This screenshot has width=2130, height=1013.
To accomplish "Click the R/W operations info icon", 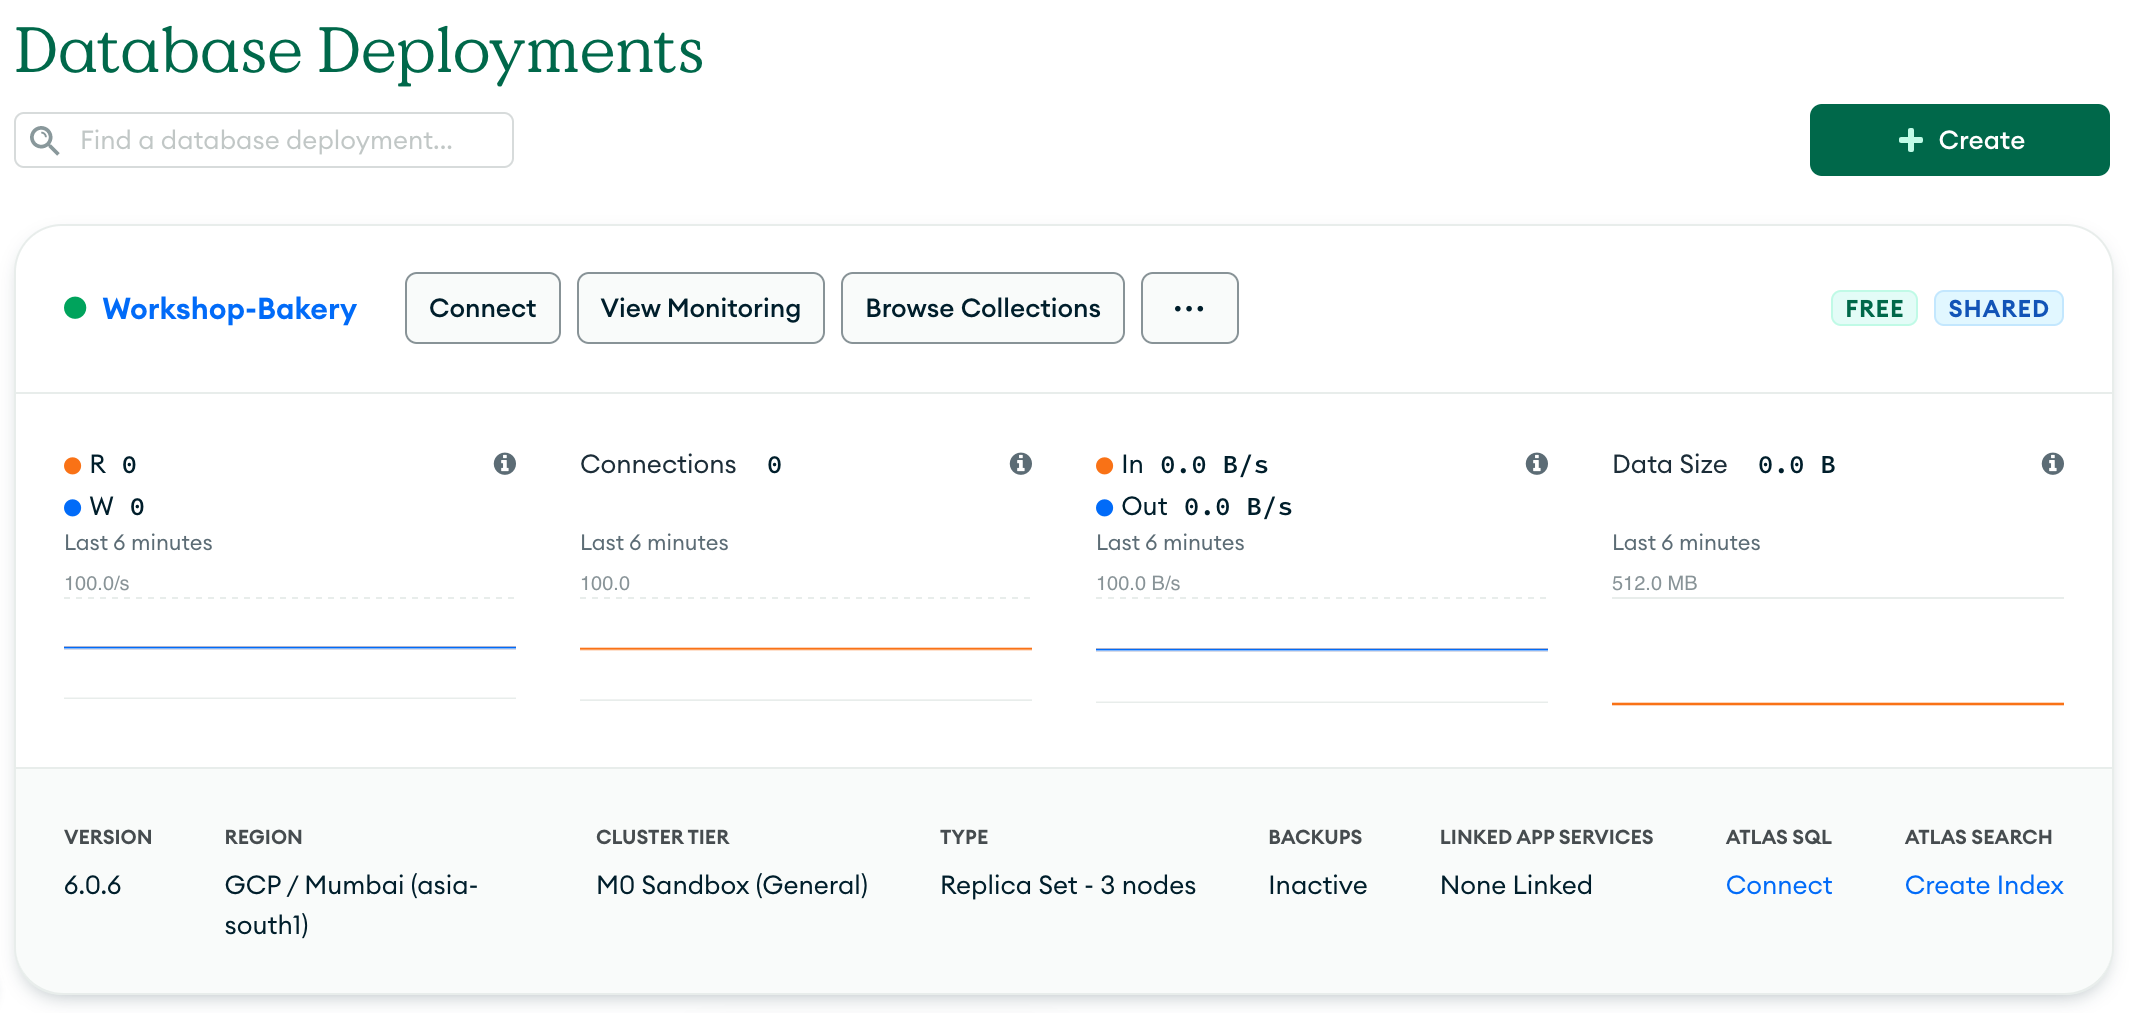I will pos(505,464).
